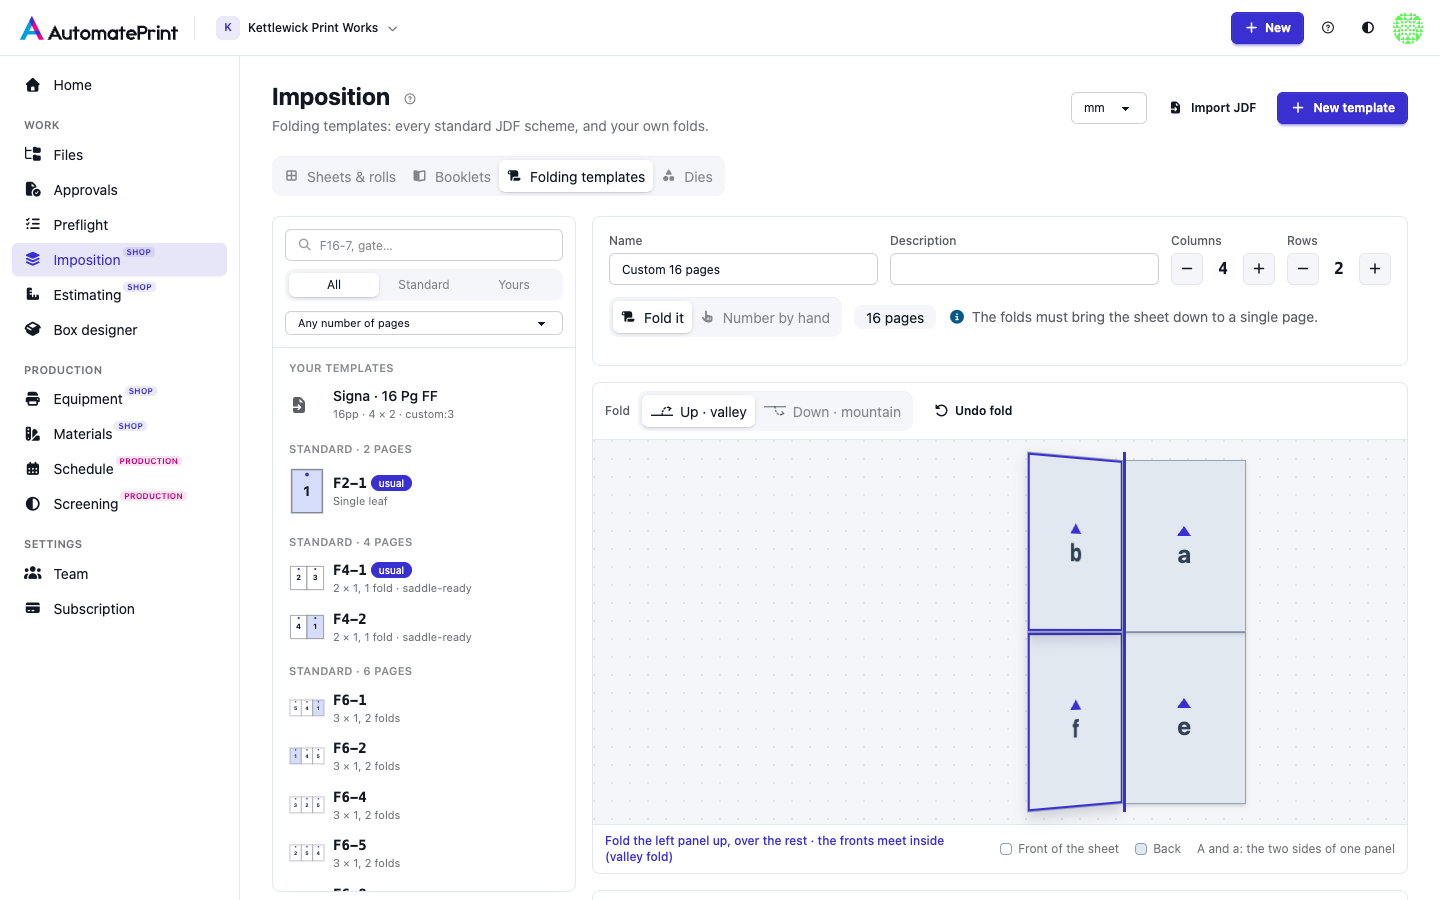This screenshot has width=1440, height=900.
Task: Check the Back checkbox
Action: coord(1141,849)
